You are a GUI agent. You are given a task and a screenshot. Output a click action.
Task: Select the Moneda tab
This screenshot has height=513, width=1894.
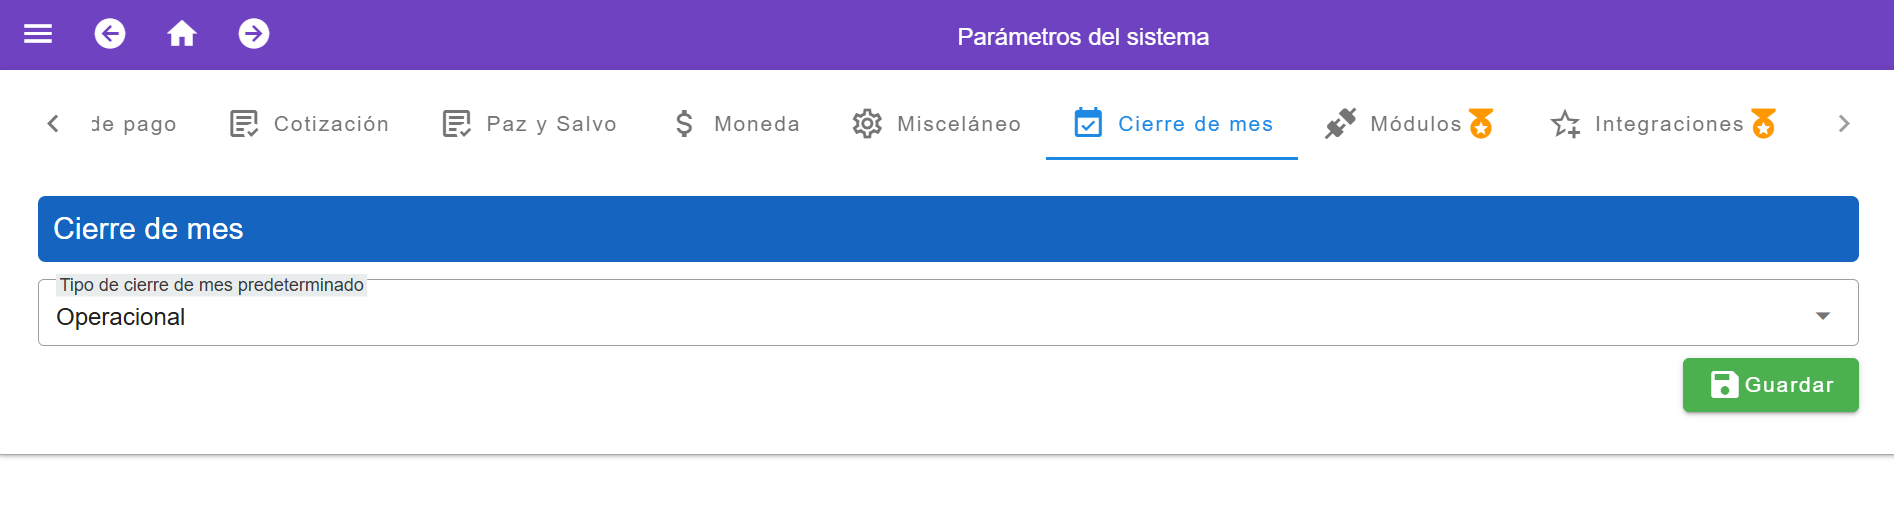pos(736,124)
